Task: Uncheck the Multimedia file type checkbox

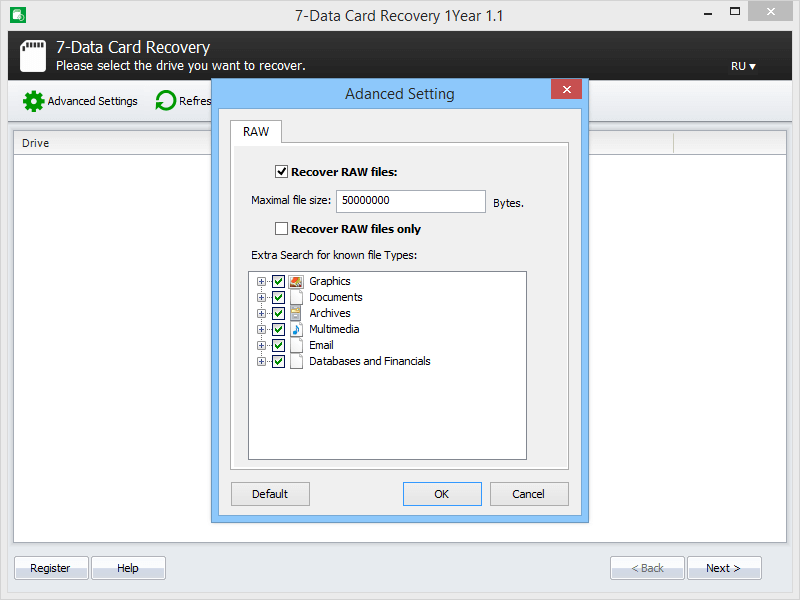Action: click(x=278, y=329)
